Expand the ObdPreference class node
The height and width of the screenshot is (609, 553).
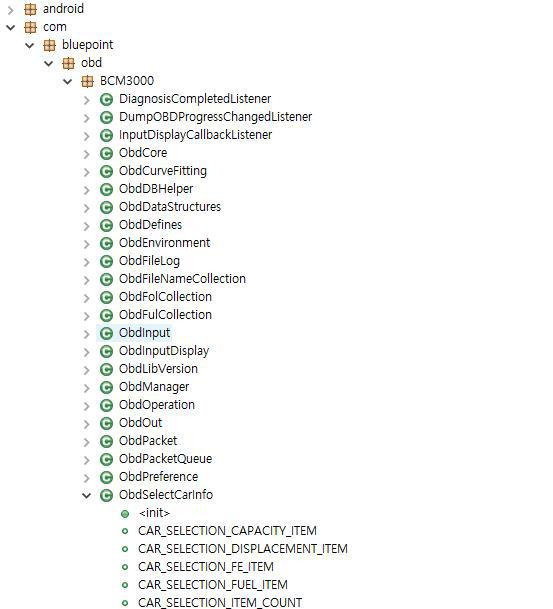point(87,478)
